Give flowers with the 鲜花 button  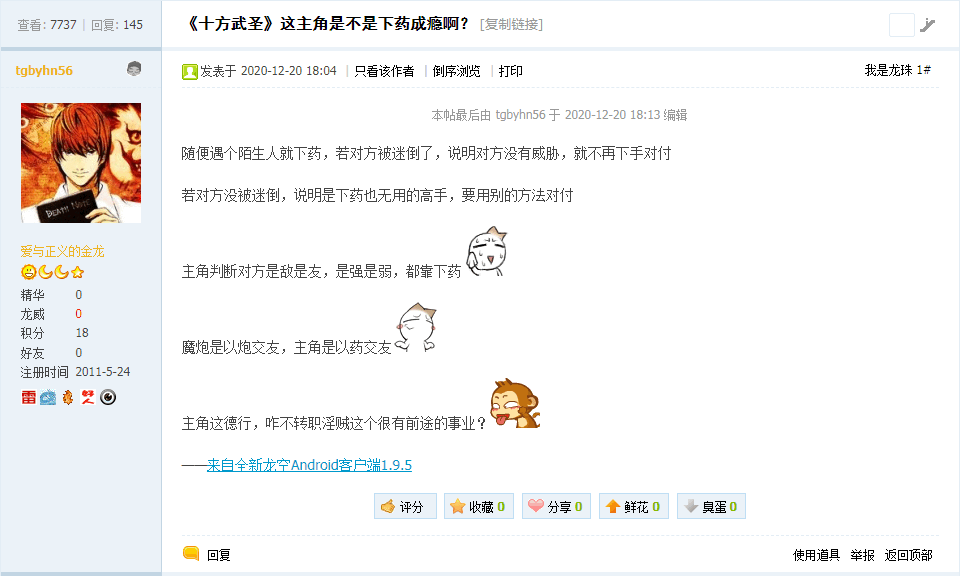coord(634,506)
